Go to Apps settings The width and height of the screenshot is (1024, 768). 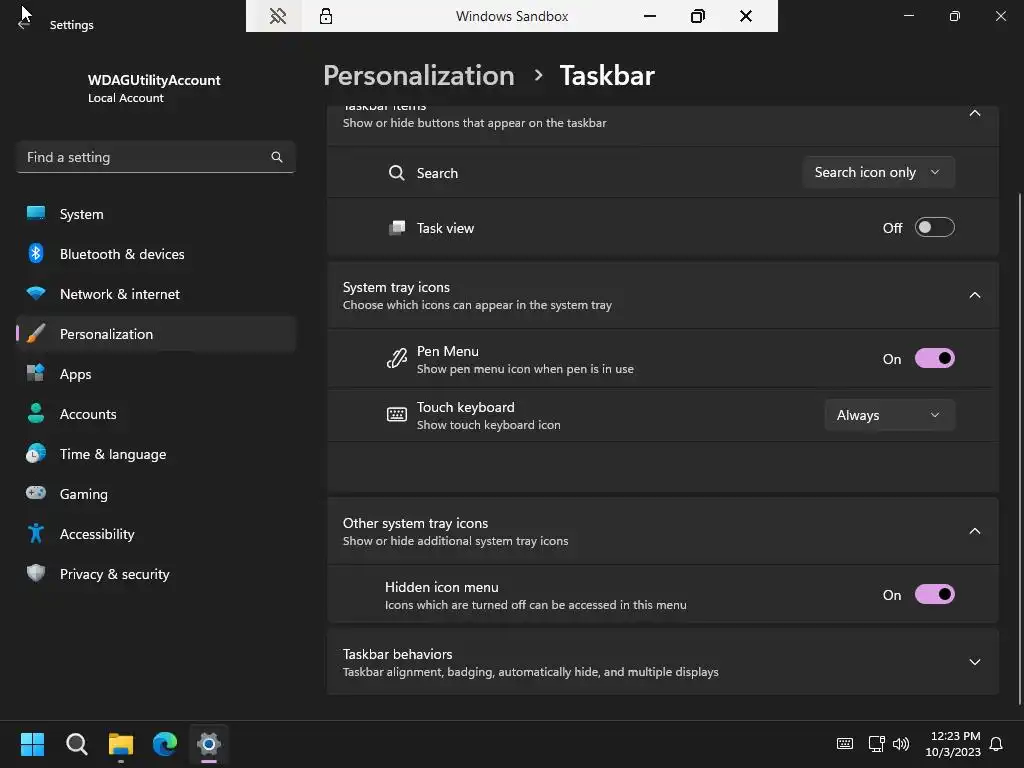pyautogui.click(x=155, y=374)
